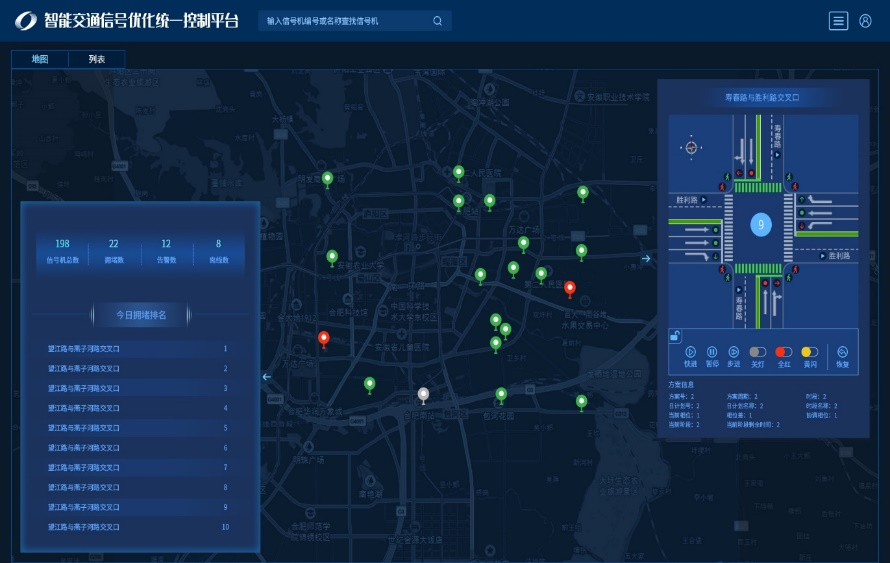
Task: Open the user profile icon
Action: point(865,21)
